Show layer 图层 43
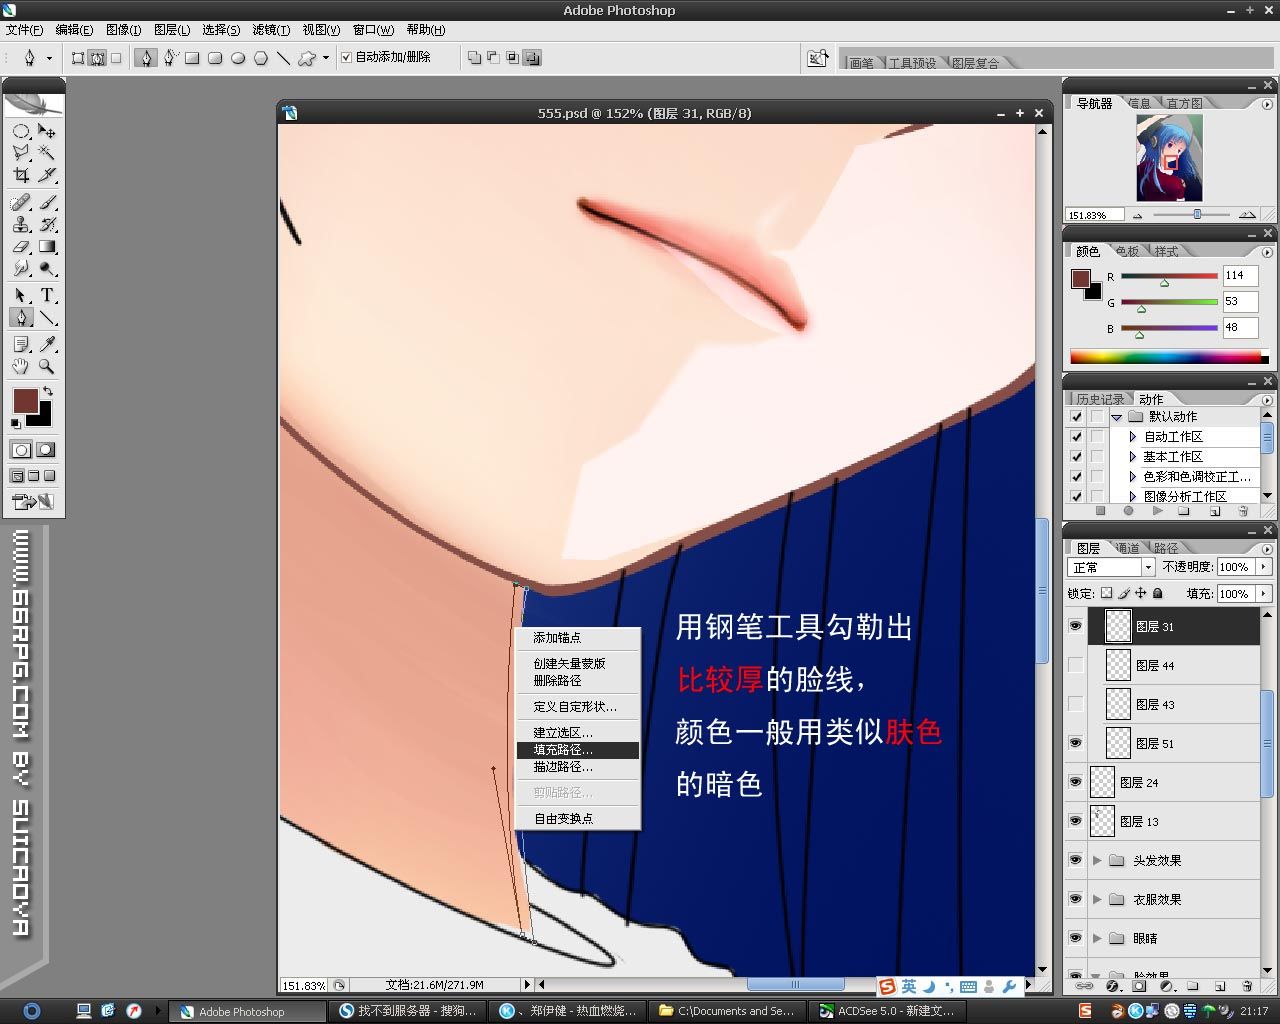1280x1024 pixels. click(1076, 704)
